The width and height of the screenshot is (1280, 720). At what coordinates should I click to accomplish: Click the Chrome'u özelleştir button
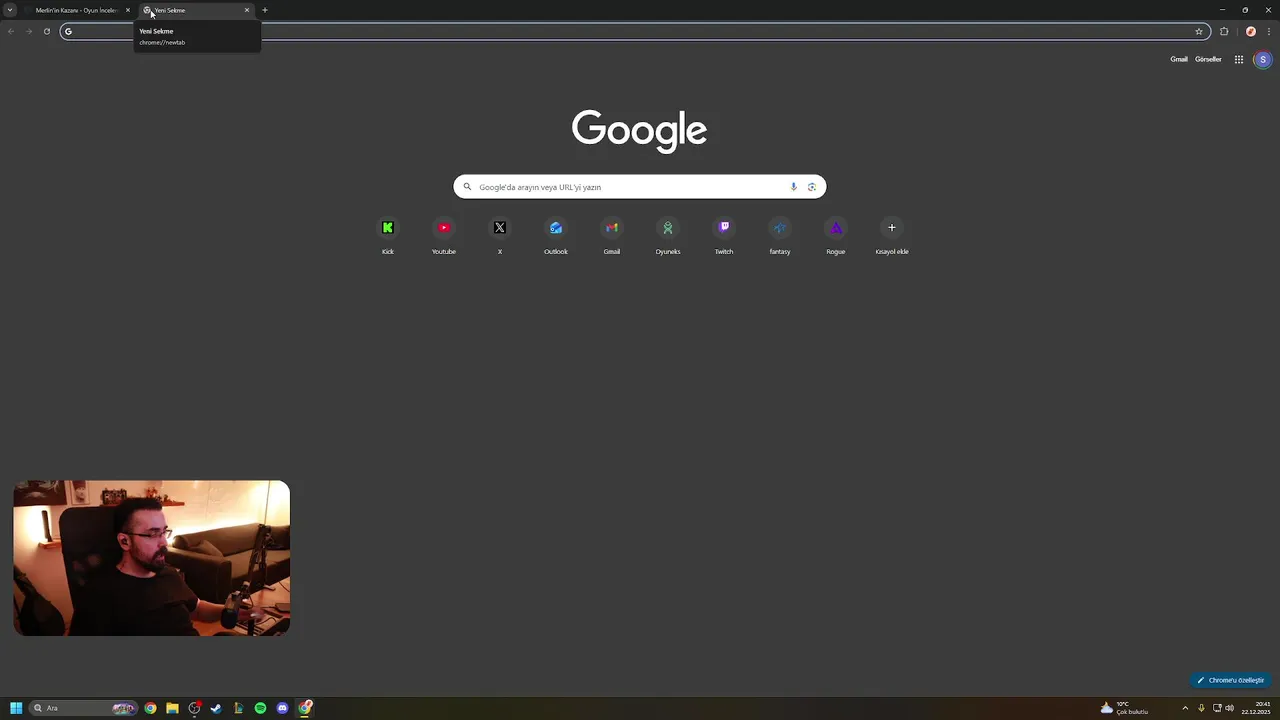click(x=1231, y=680)
